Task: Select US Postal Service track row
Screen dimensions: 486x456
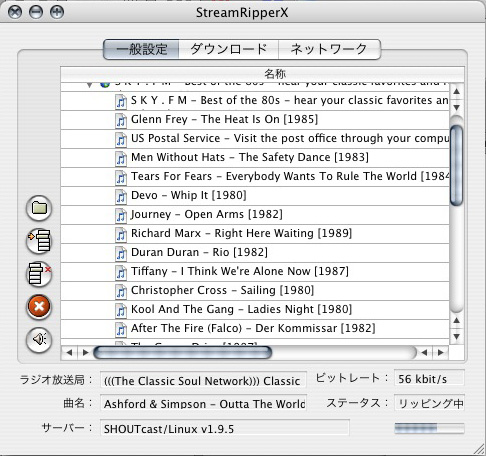Action: (x=255, y=139)
